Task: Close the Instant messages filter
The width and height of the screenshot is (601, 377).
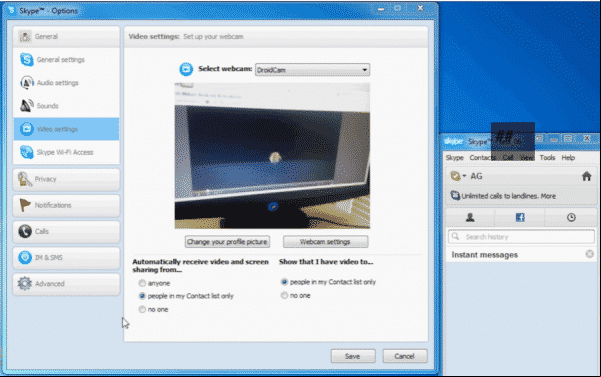Action: (x=590, y=254)
